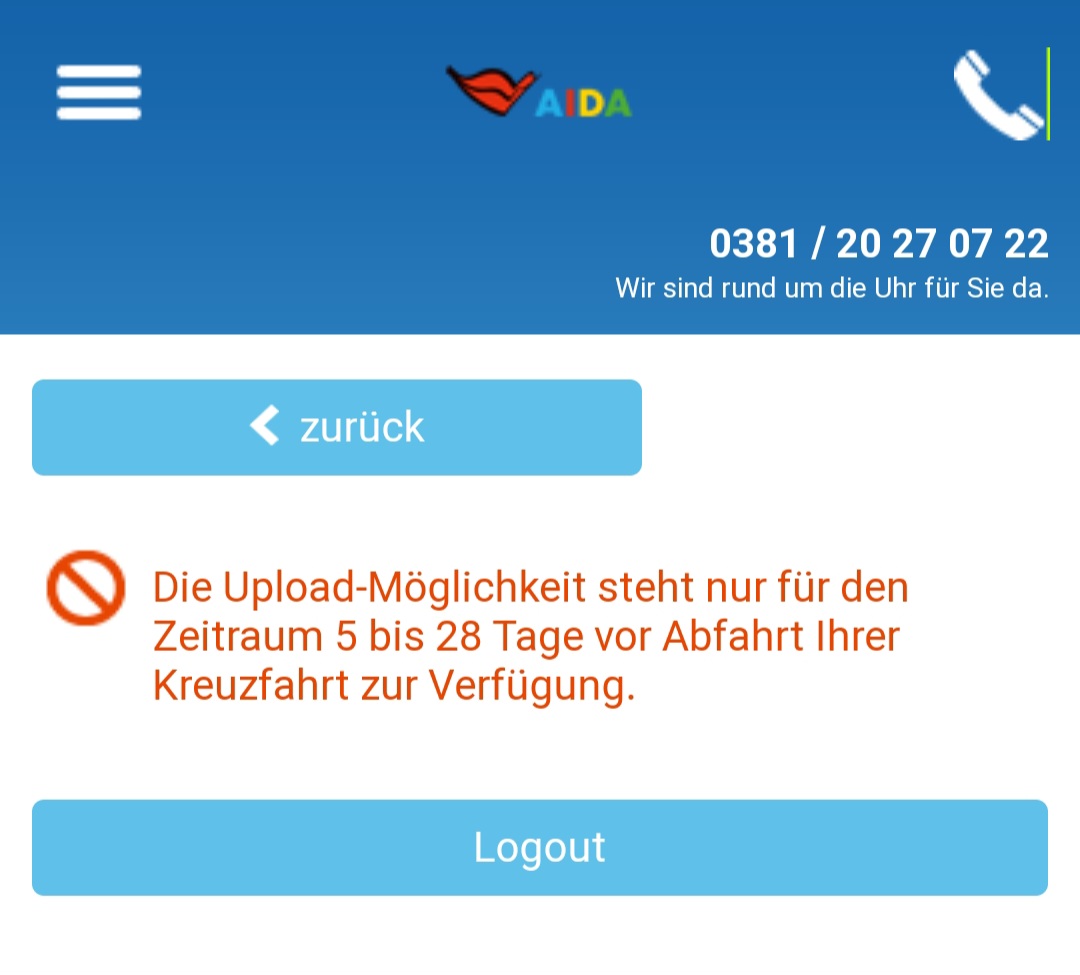Click the 'für Sie da.' tagline ending

click(x=986, y=288)
